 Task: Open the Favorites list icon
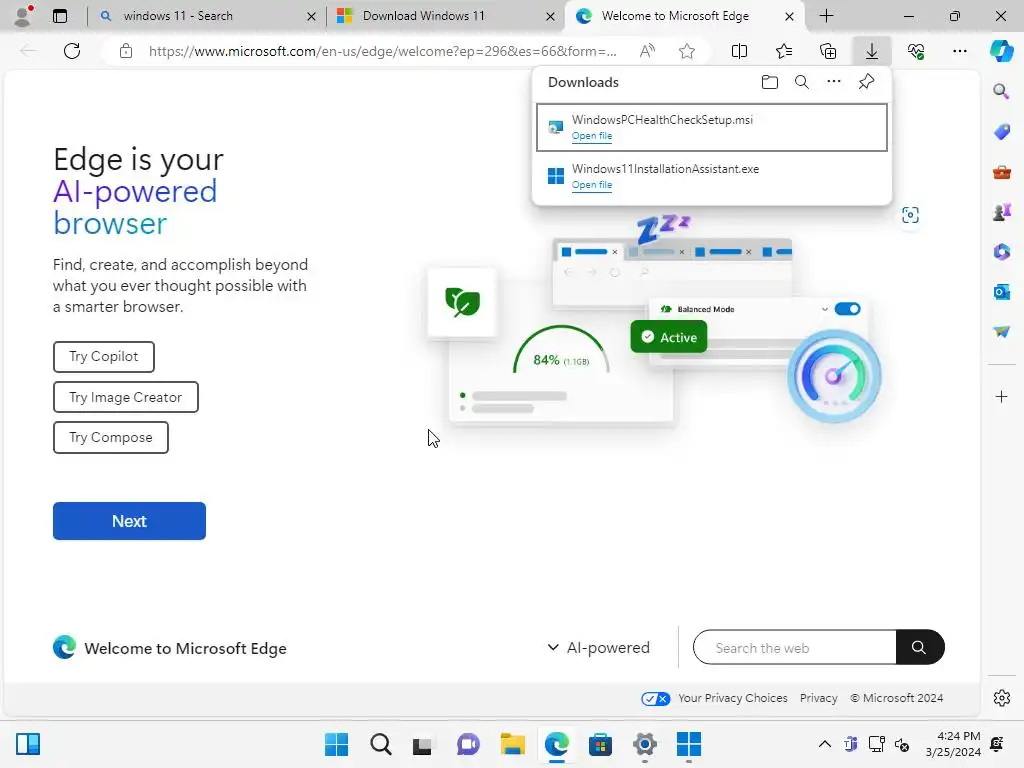click(784, 51)
